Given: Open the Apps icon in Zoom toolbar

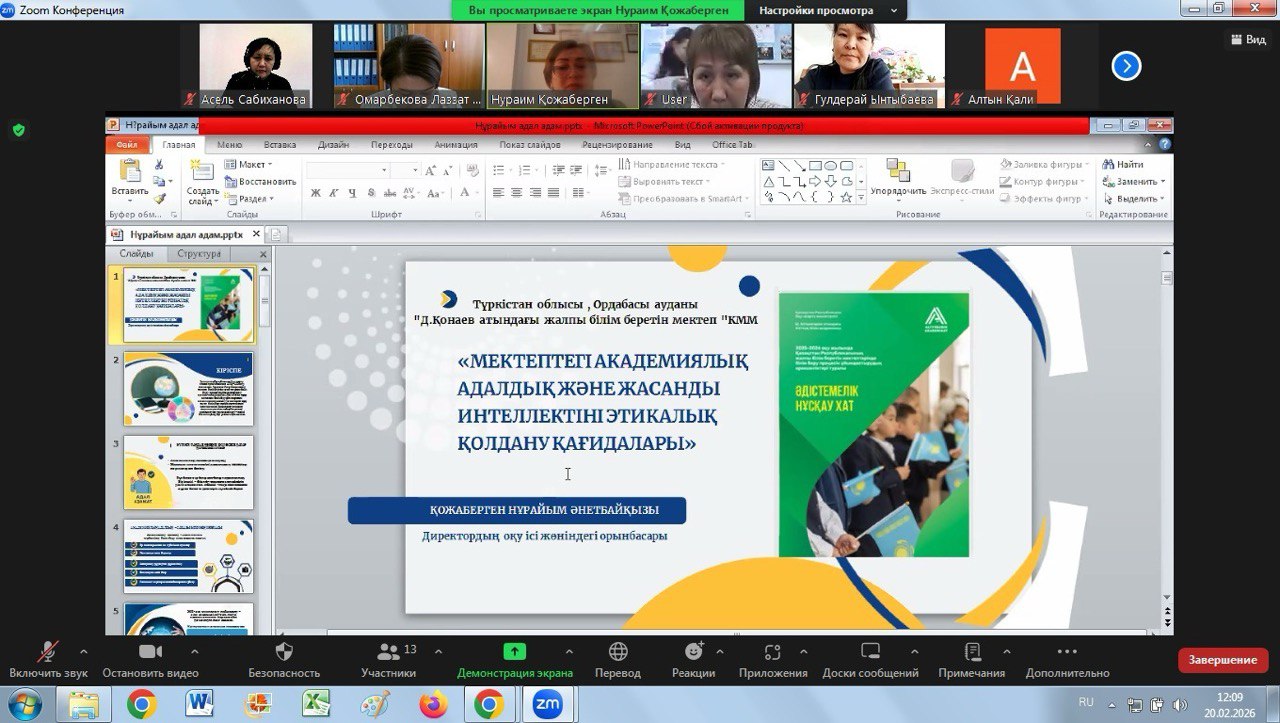Looking at the screenshot, I should point(772,653).
